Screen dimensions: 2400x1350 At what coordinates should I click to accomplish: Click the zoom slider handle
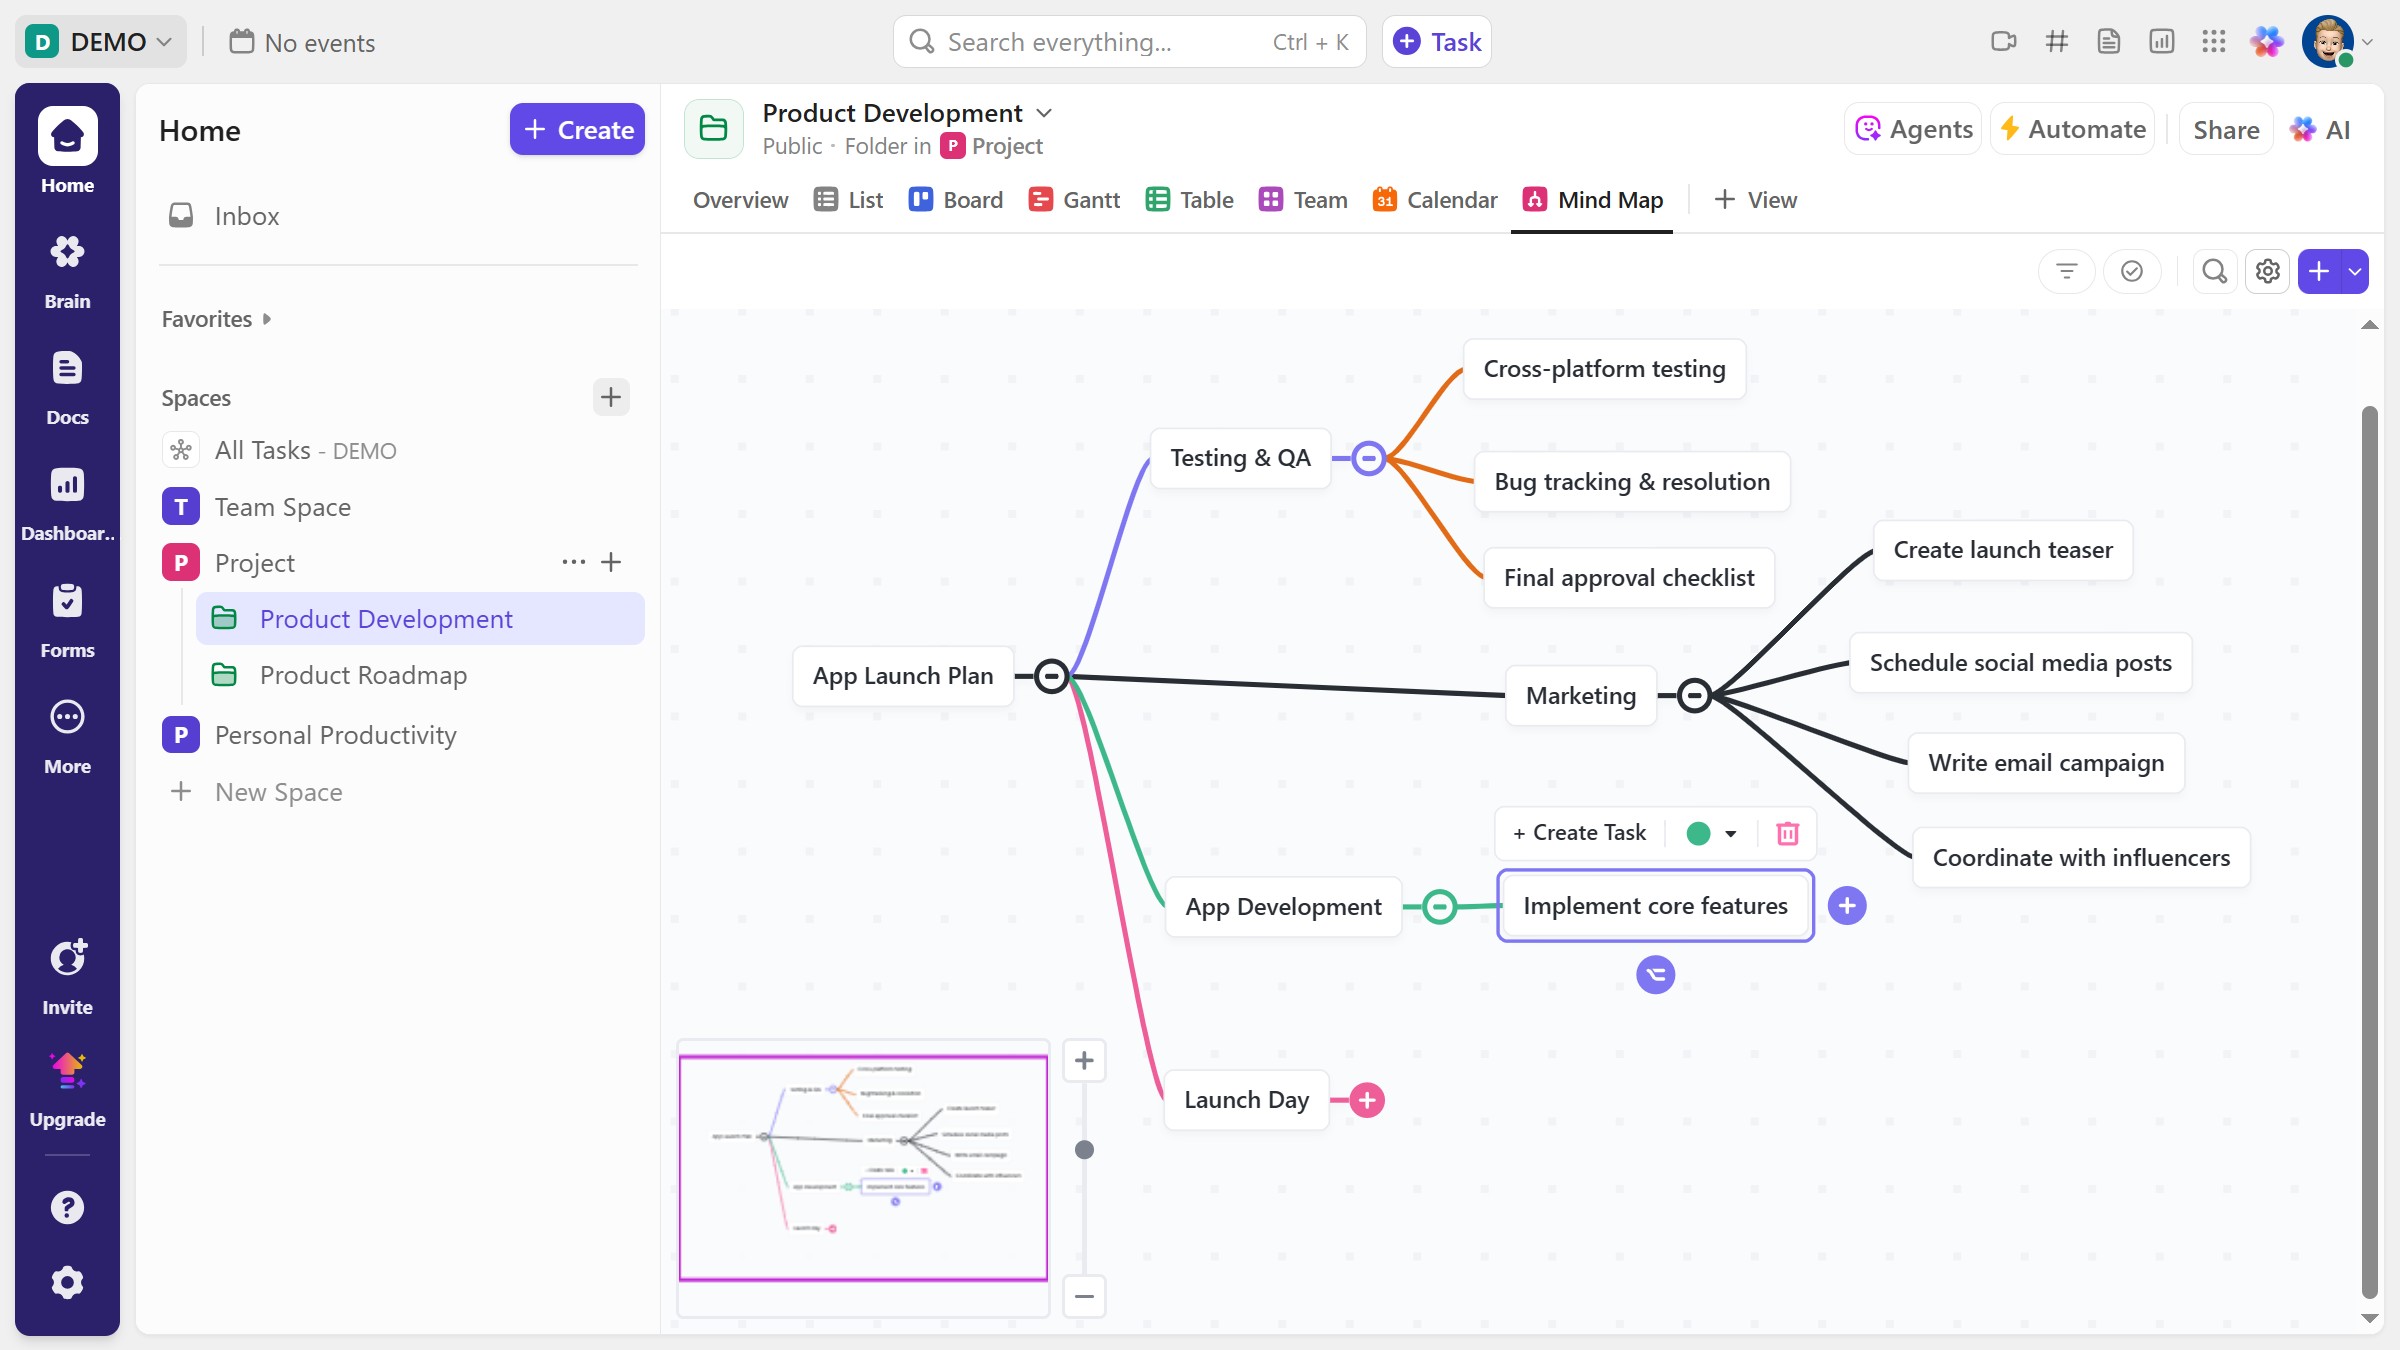click(1084, 1150)
